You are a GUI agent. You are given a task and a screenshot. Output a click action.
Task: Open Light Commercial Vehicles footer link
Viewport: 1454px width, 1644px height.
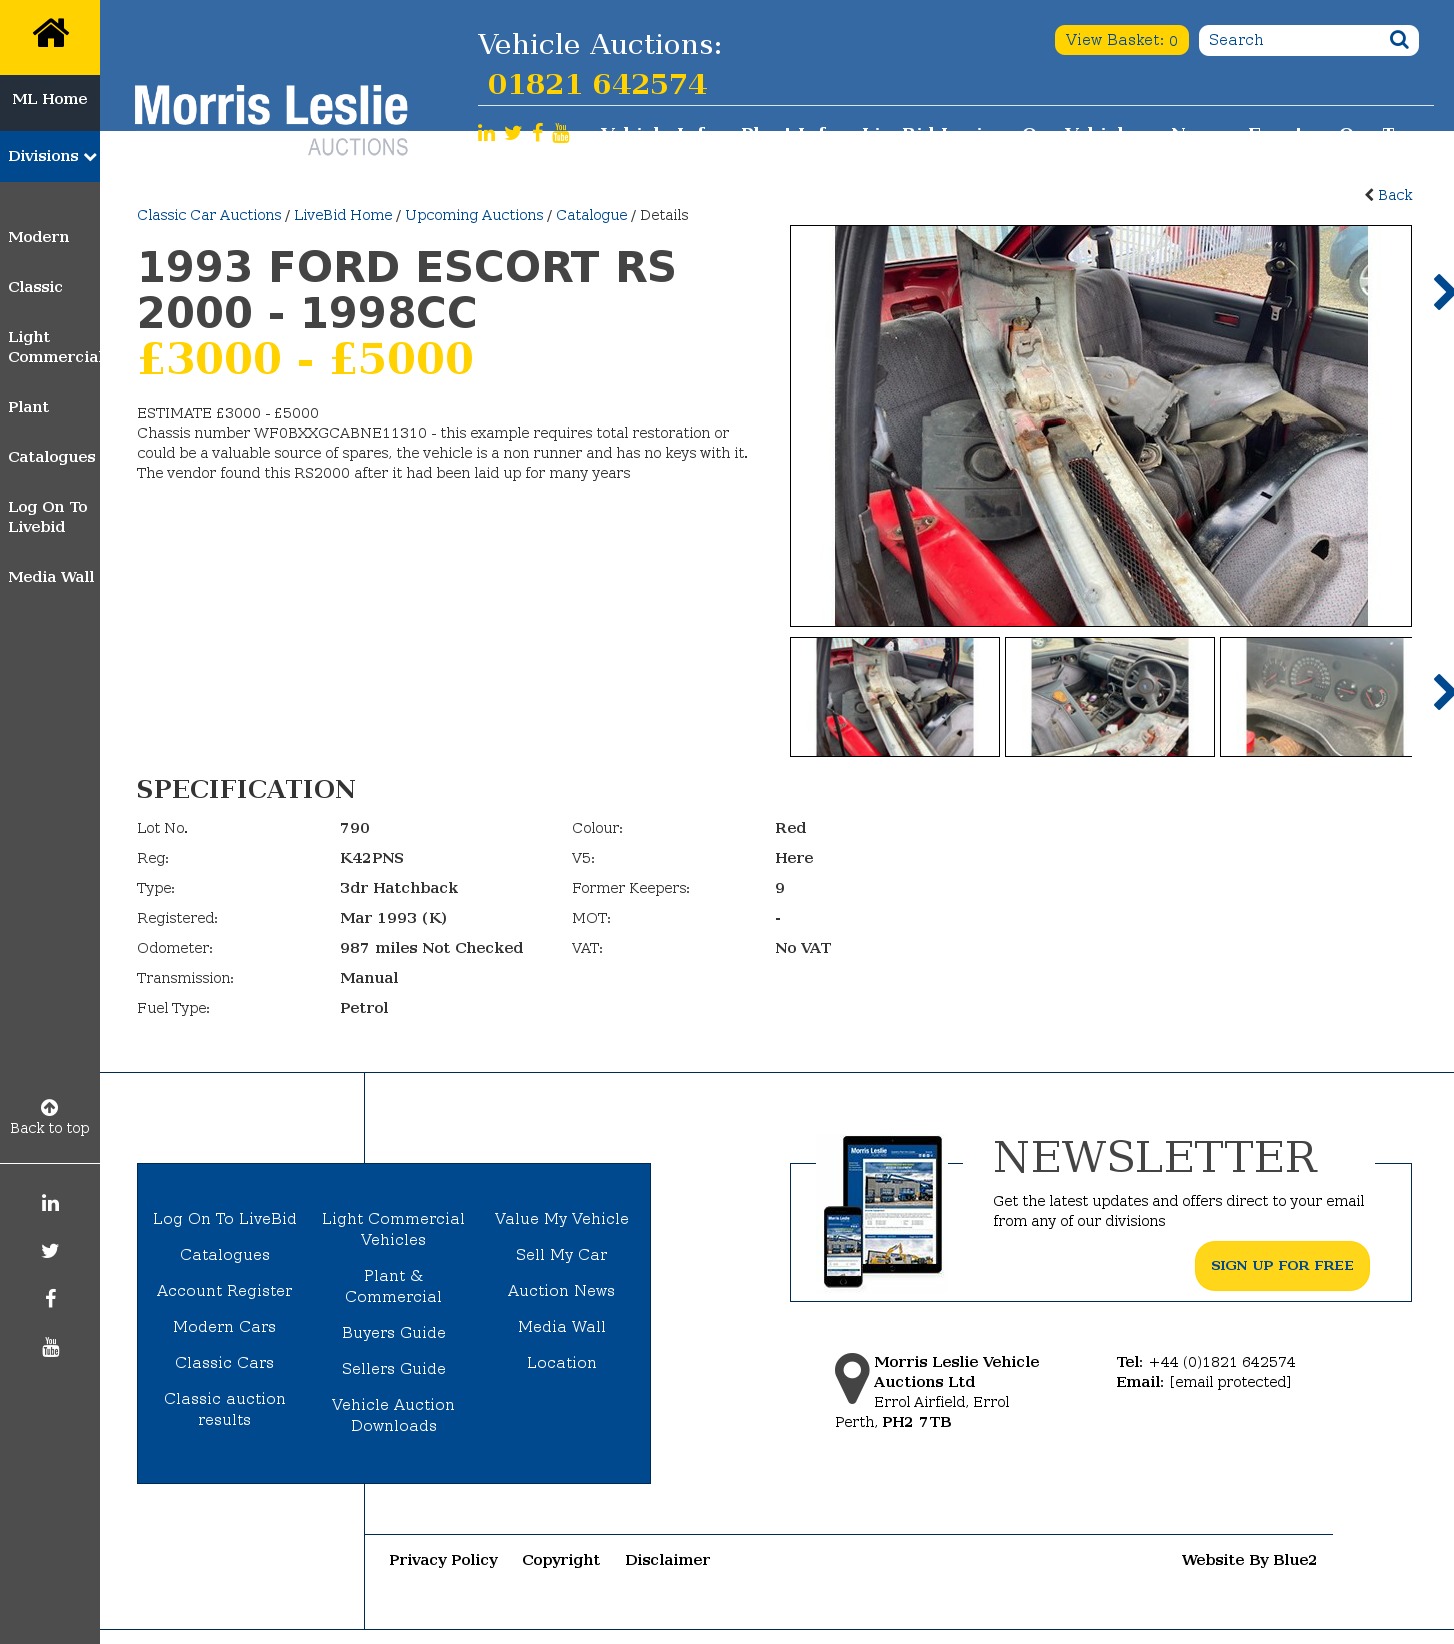[394, 1229]
